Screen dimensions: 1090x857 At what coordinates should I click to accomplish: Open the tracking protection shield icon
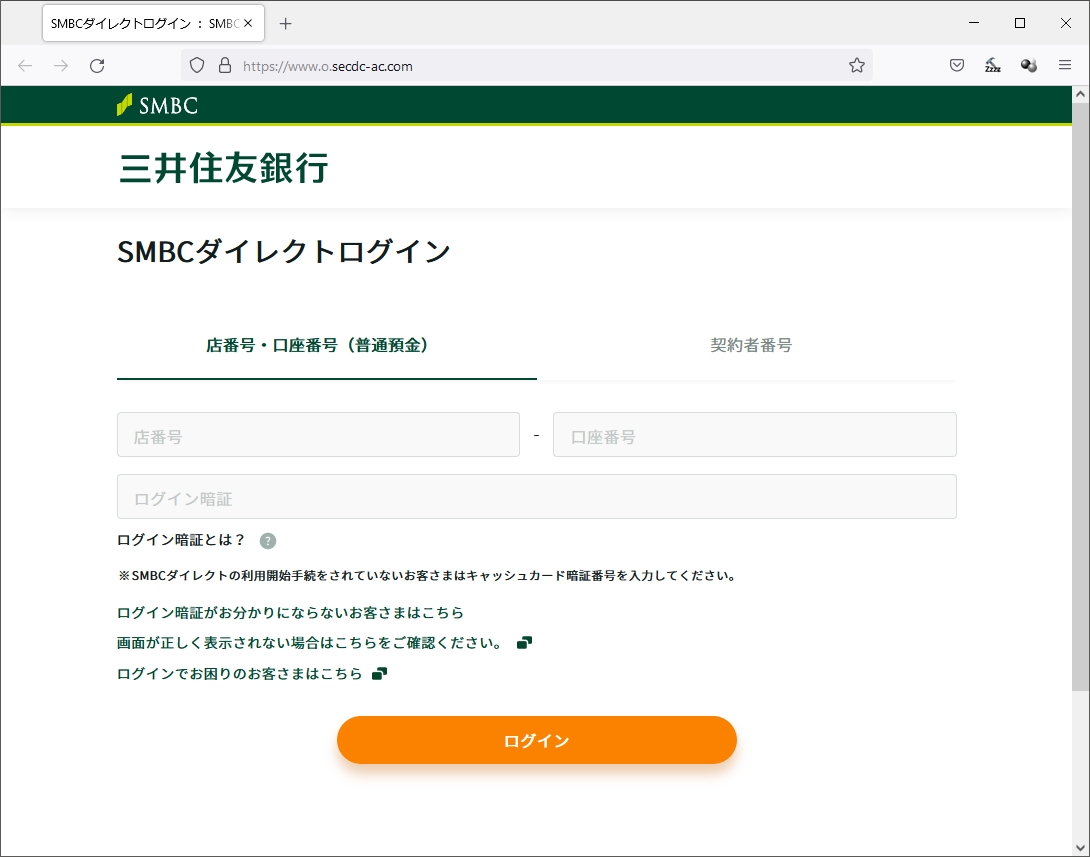tap(197, 65)
